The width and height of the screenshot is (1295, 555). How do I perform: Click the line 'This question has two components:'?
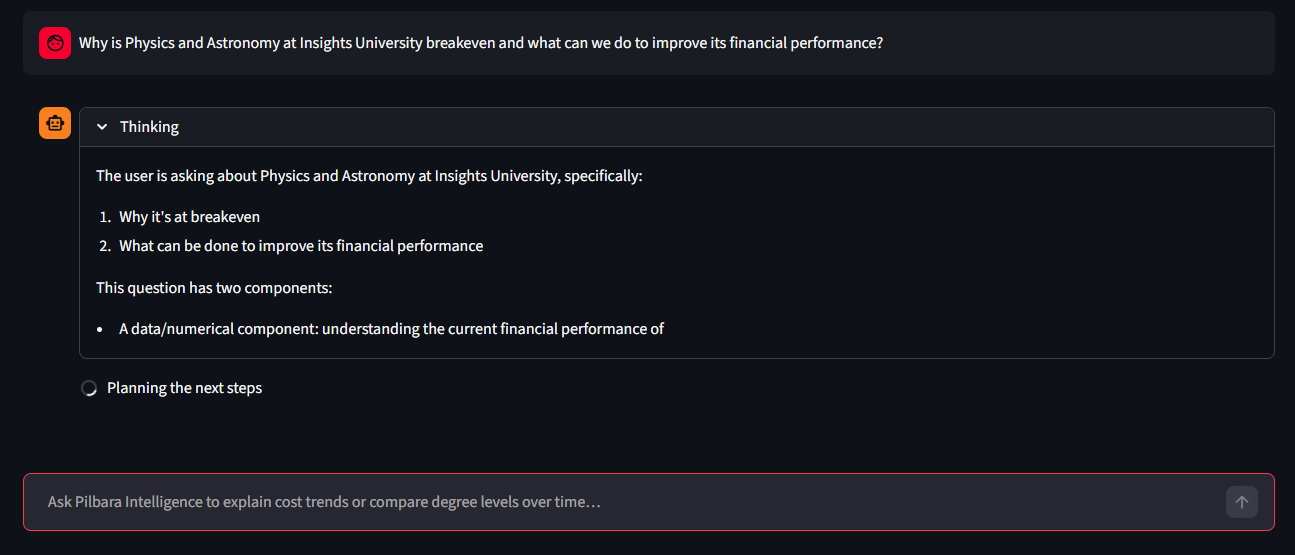[213, 288]
